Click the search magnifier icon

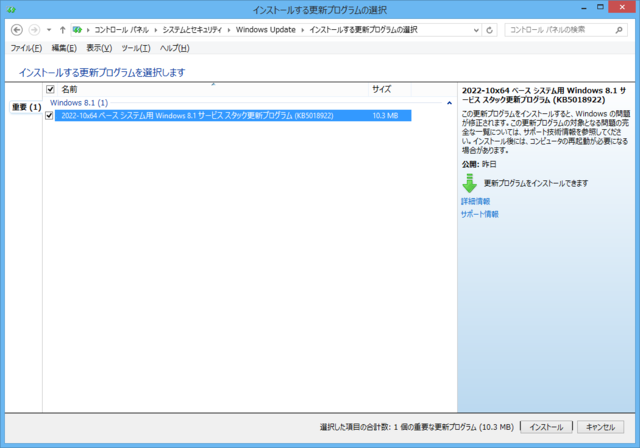pyautogui.click(x=619, y=30)
